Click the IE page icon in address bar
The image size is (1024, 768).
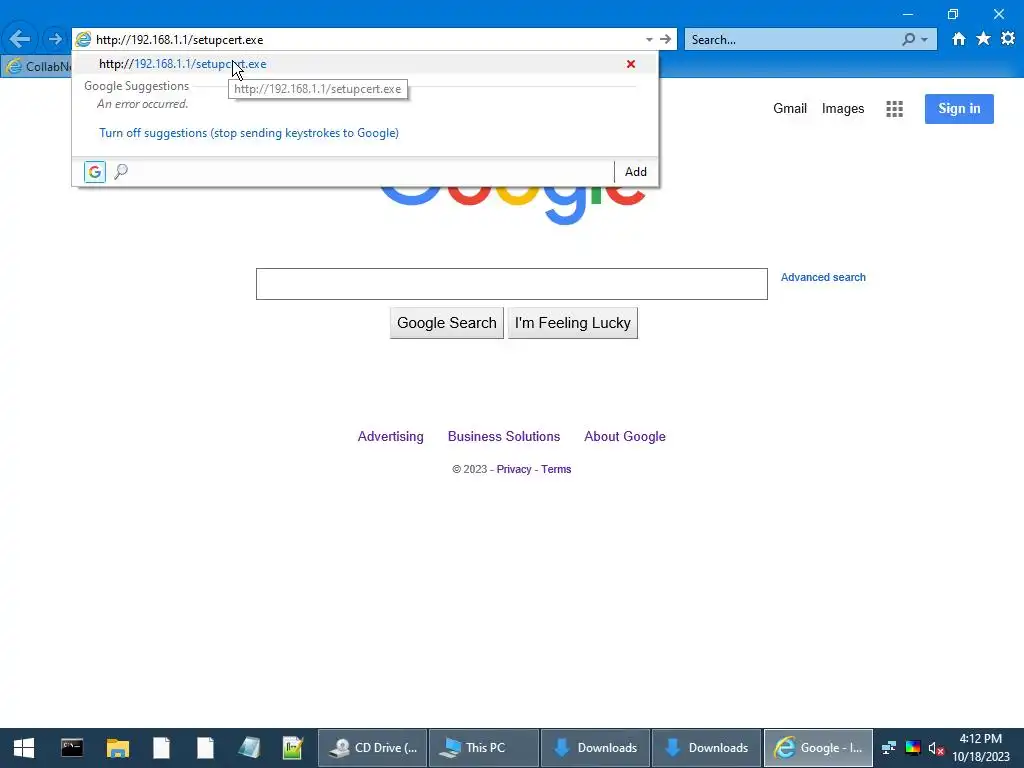83,39
